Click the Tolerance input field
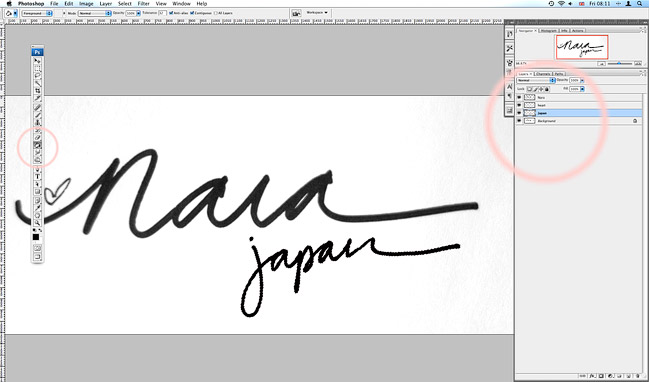Viewport: 649px width, 382px height. [162, 13]
